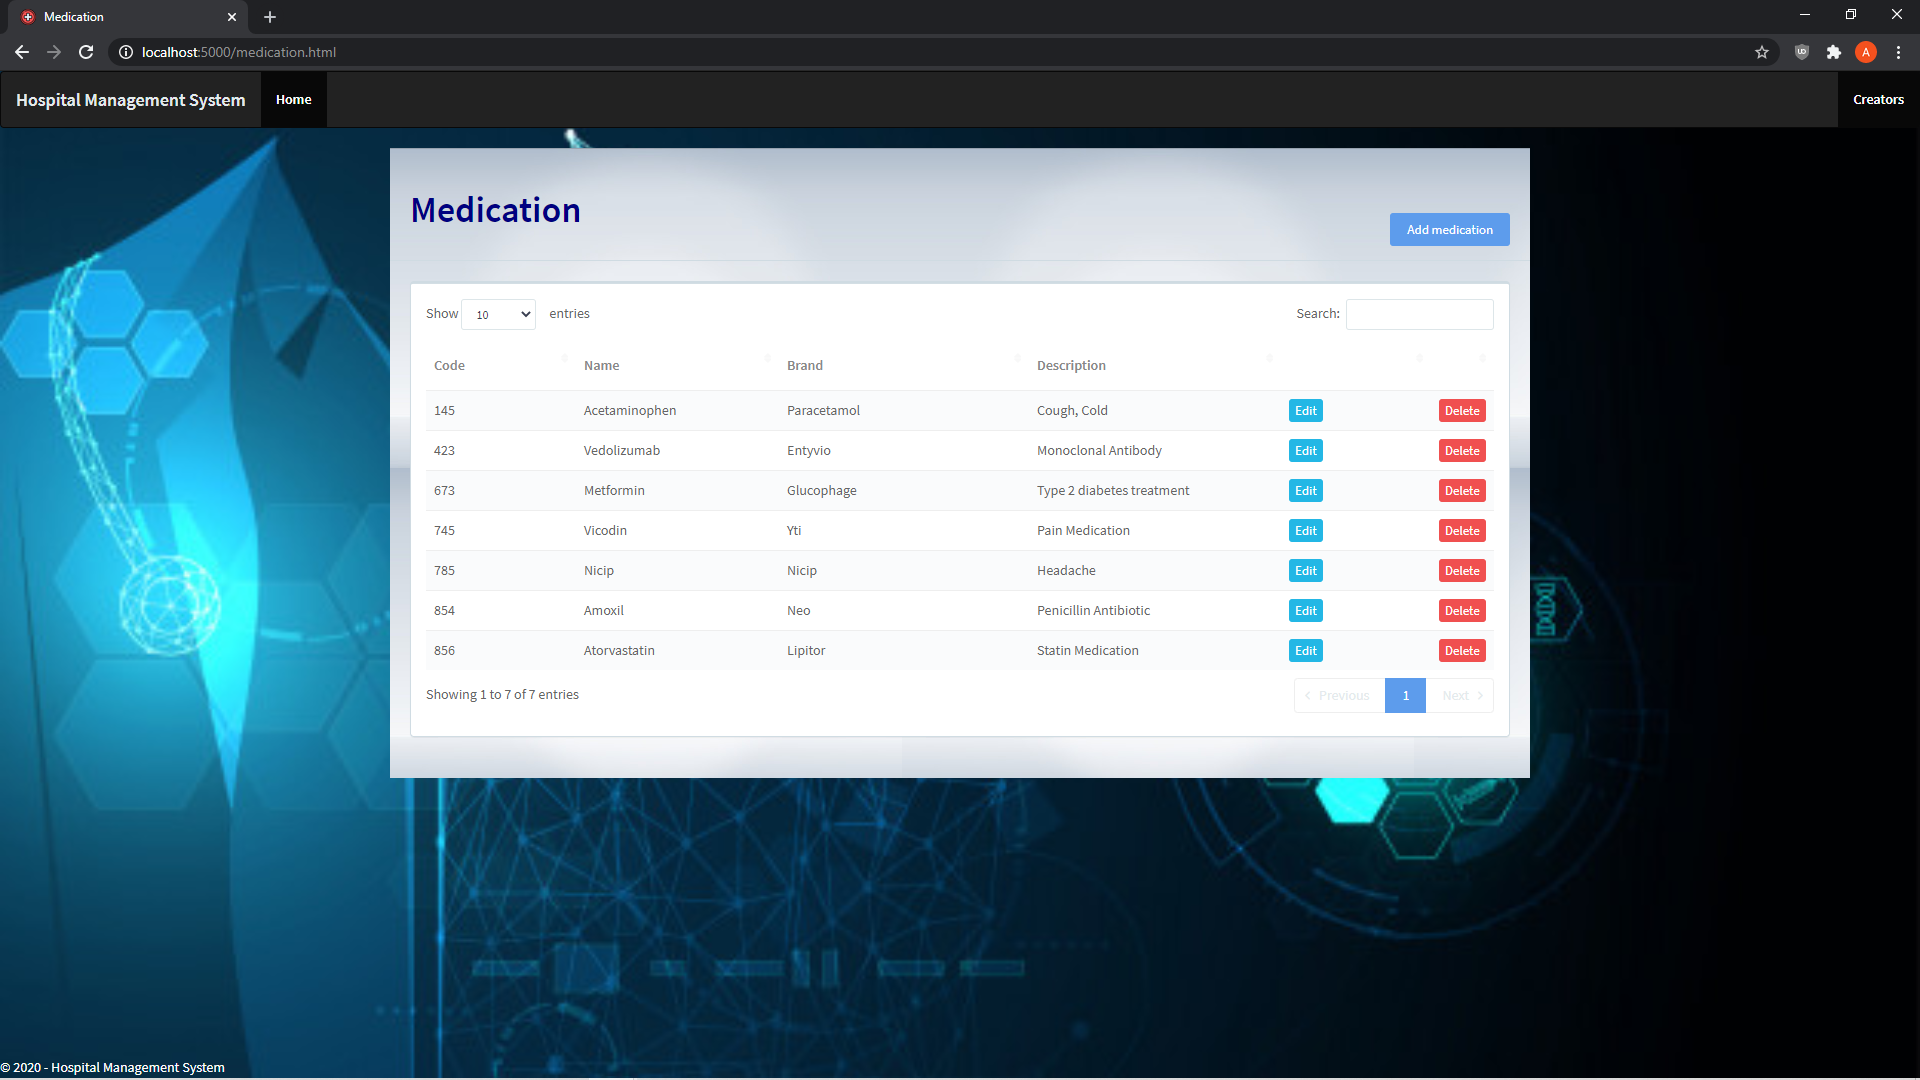The image size is (1920, 1080).
Task: Toggle sorting on the Brand column
Action: (x=804, y=365)
